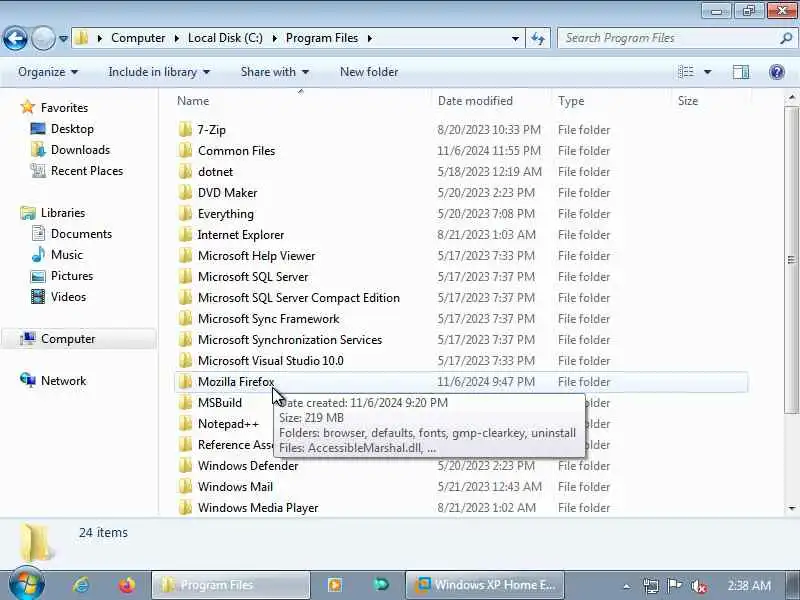Focus the Search Program Files field

[x=676, y=38]
